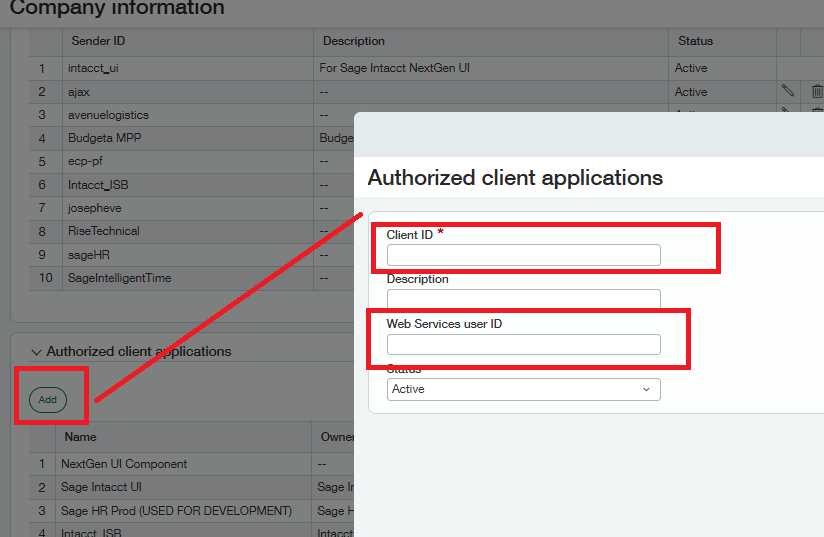Edit the ajax sender ID with pencil icon
The image size is (824, 537).
point(787,91)
